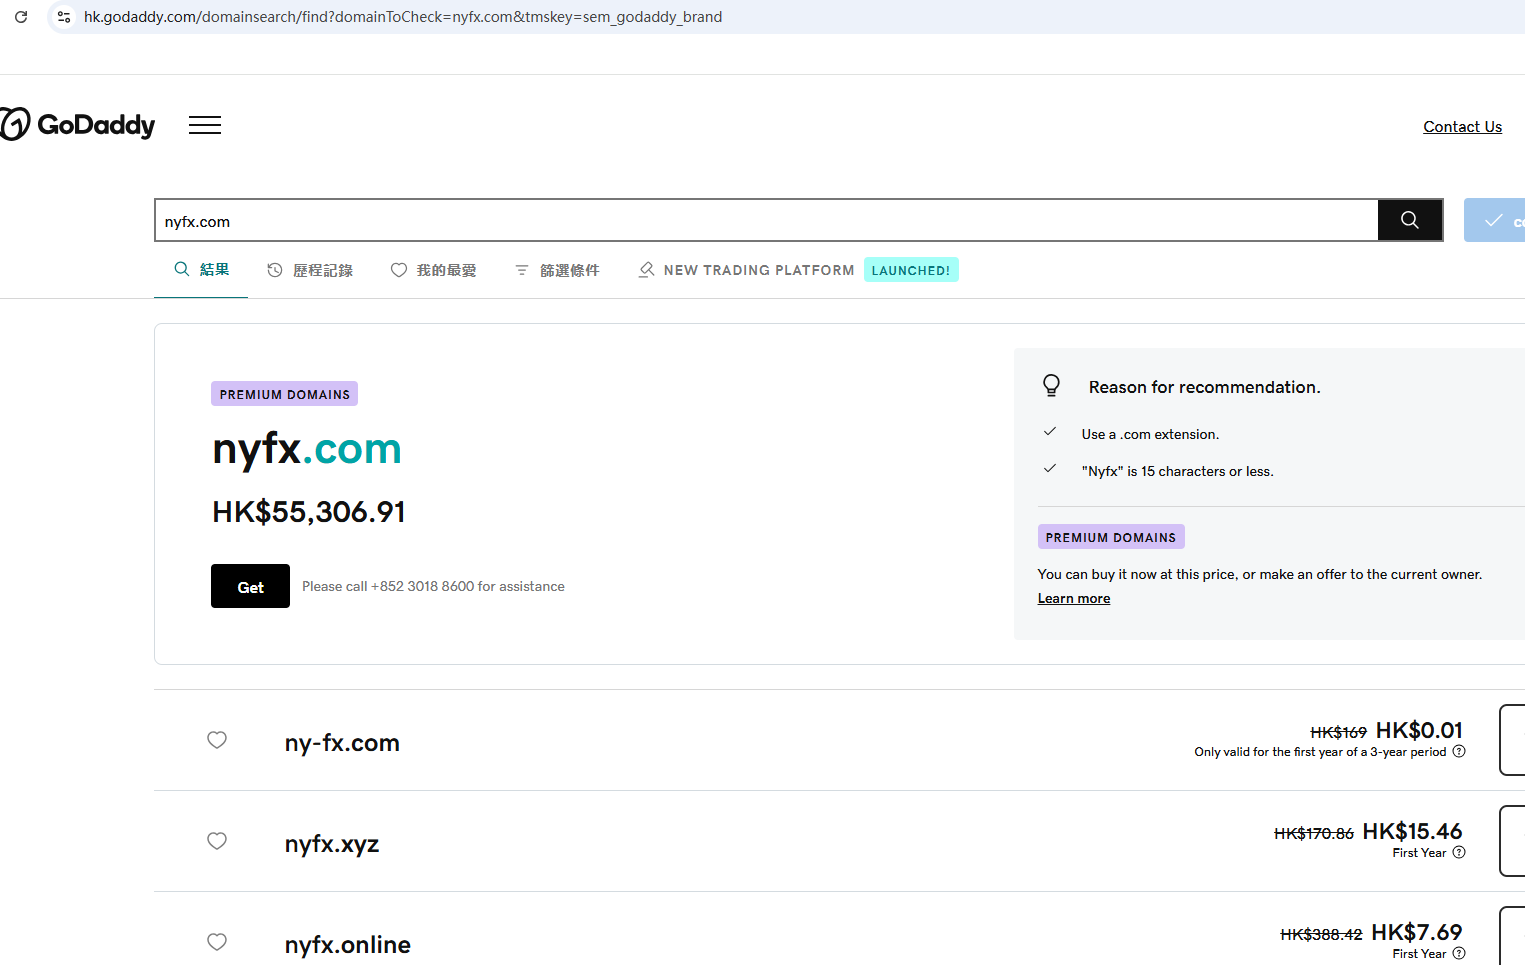Click the 'Reason for recommendation.' heading
The width and height of the screenshot is (1525, 965).
point(1205,387)
